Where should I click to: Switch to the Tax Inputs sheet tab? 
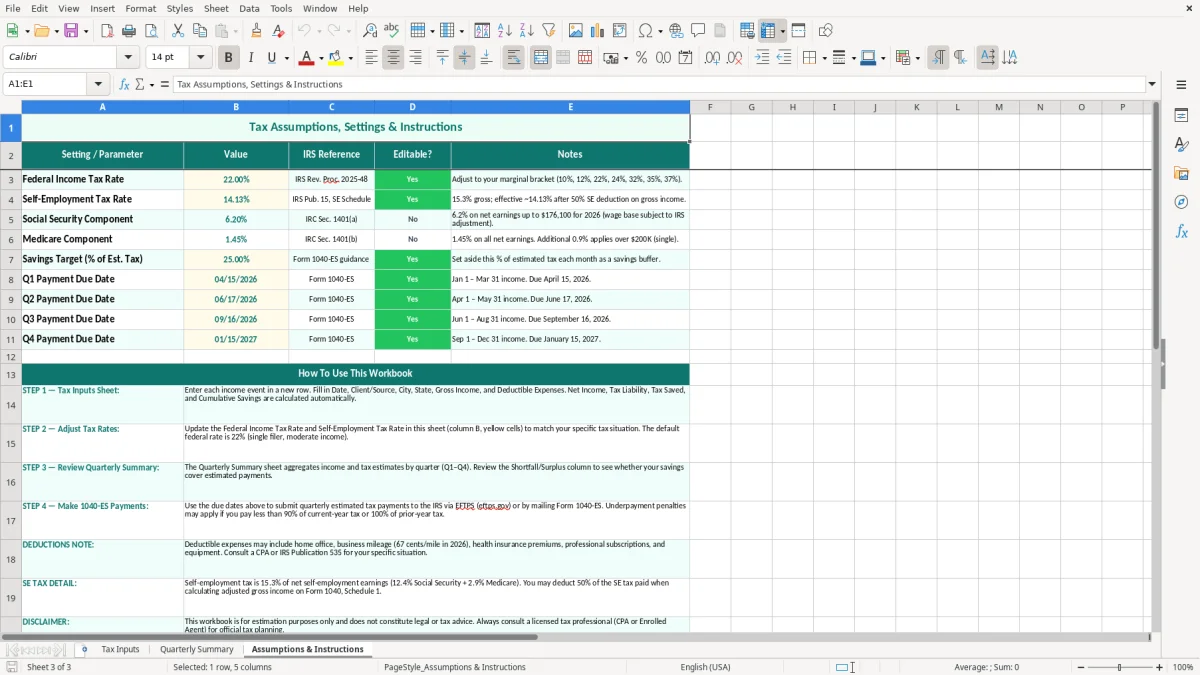120,649
